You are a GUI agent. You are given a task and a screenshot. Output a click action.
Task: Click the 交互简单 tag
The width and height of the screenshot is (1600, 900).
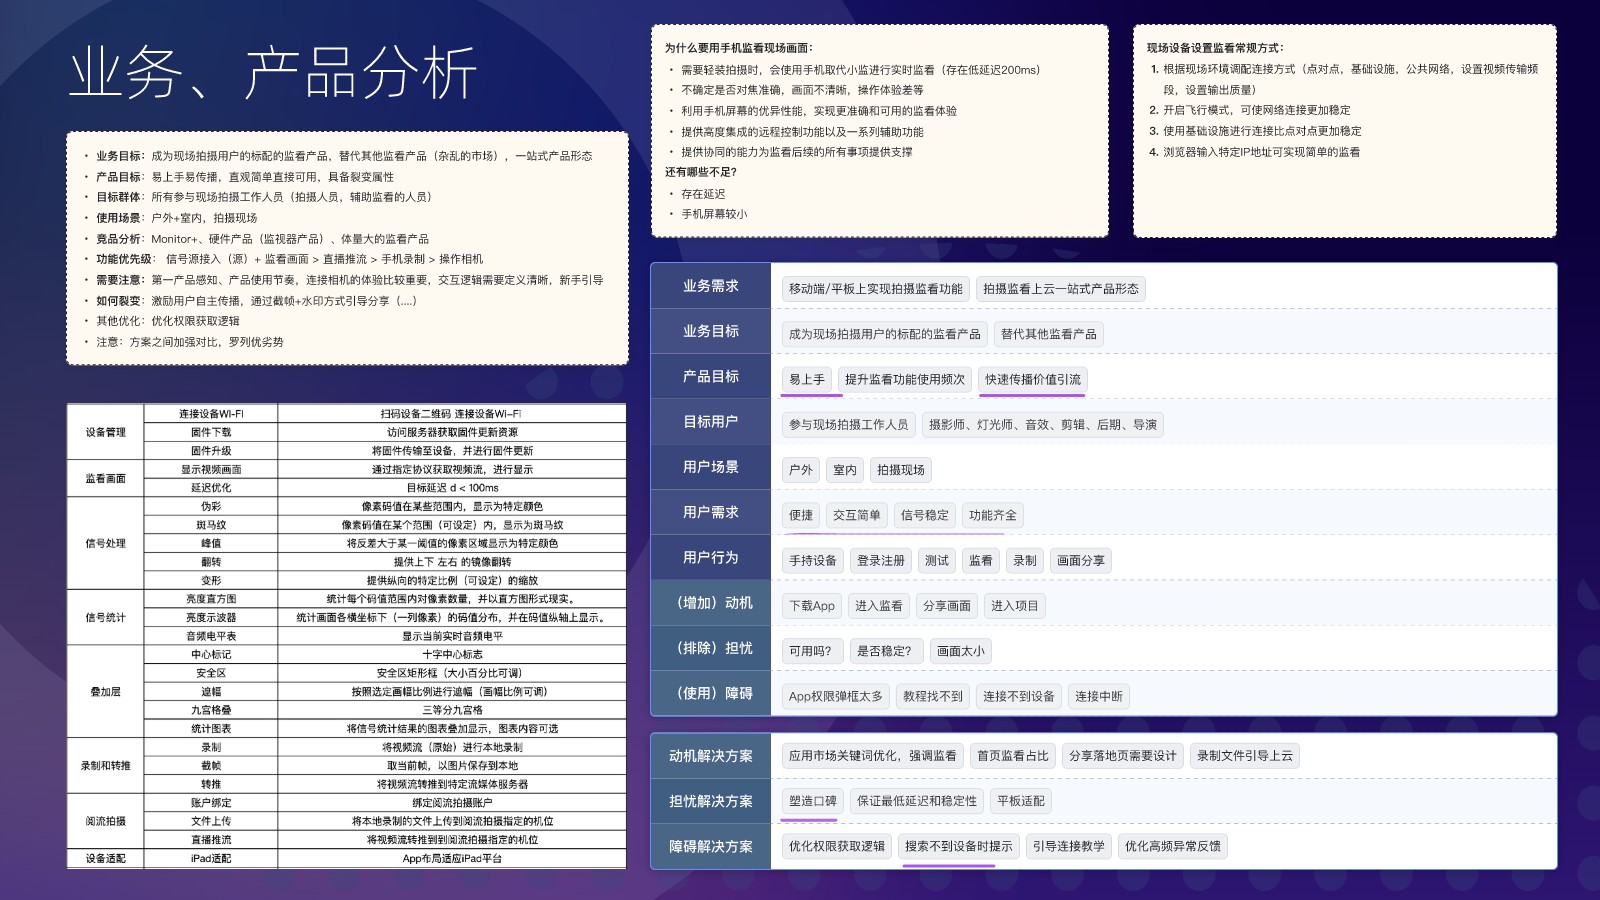[857, 515]
